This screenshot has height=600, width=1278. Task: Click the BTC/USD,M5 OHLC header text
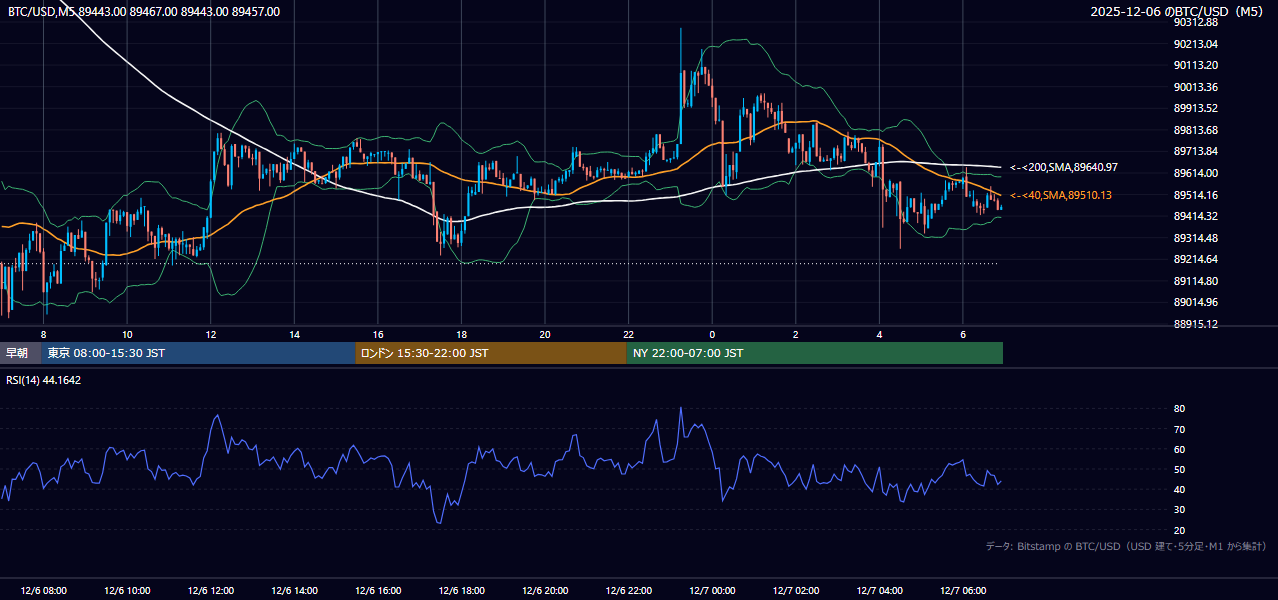[143, 11]
